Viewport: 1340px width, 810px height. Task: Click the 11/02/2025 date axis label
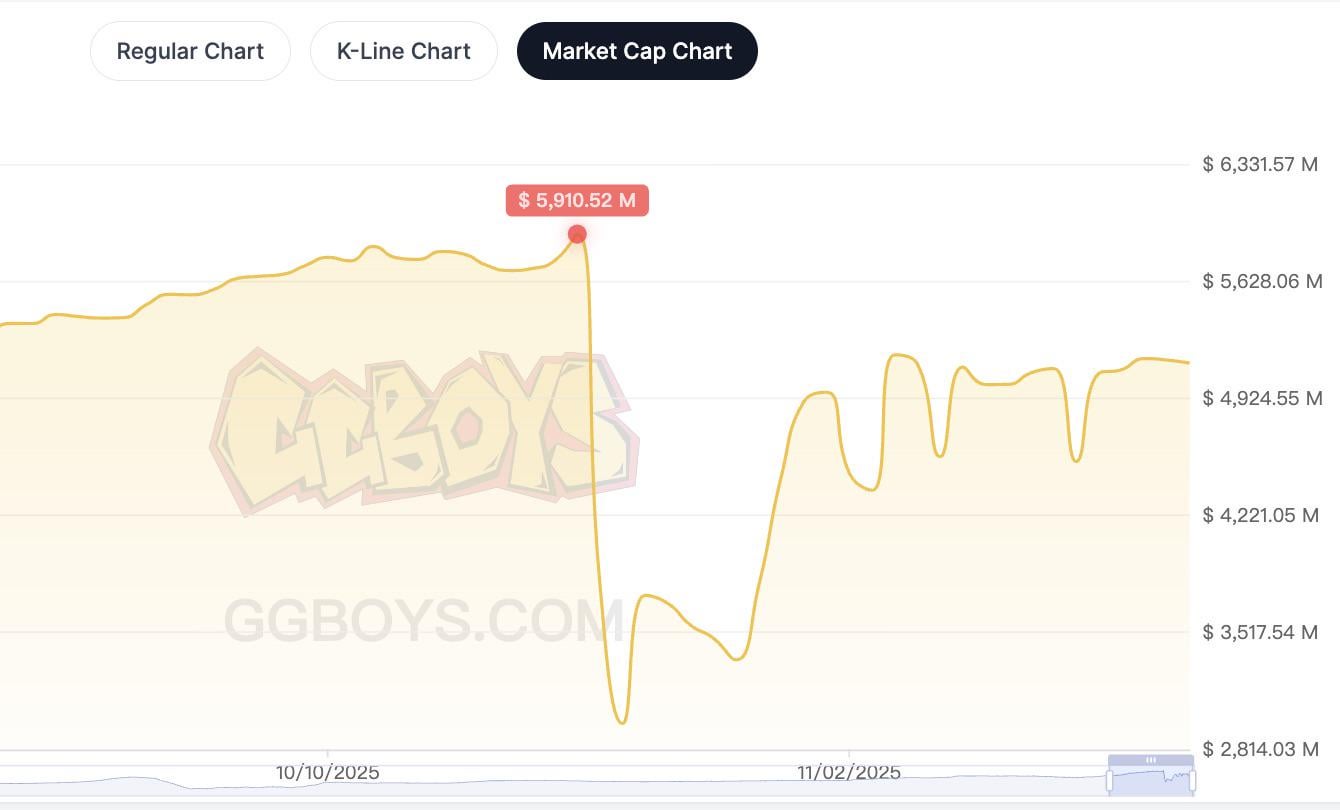click(x=849, y=773)
